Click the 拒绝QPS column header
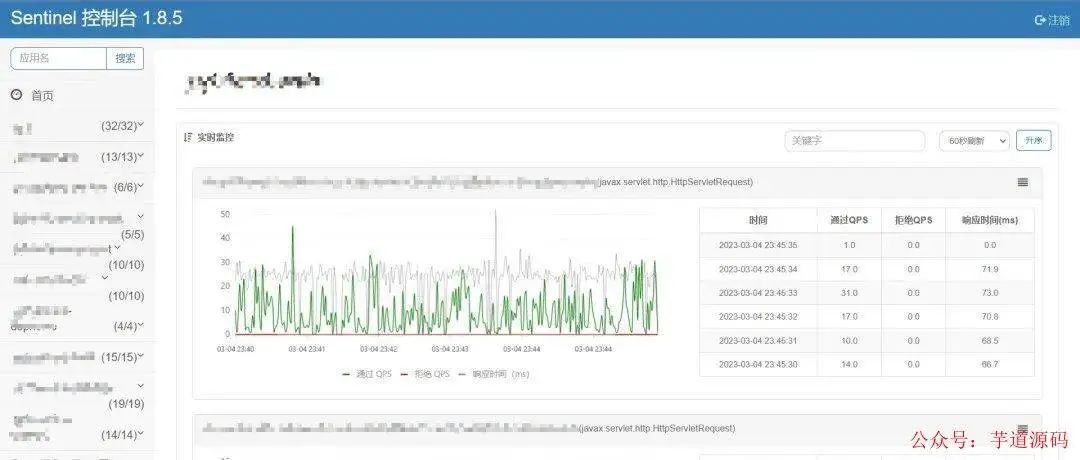1080x460 pixels. pyautogui.click(x=913, y=220)
